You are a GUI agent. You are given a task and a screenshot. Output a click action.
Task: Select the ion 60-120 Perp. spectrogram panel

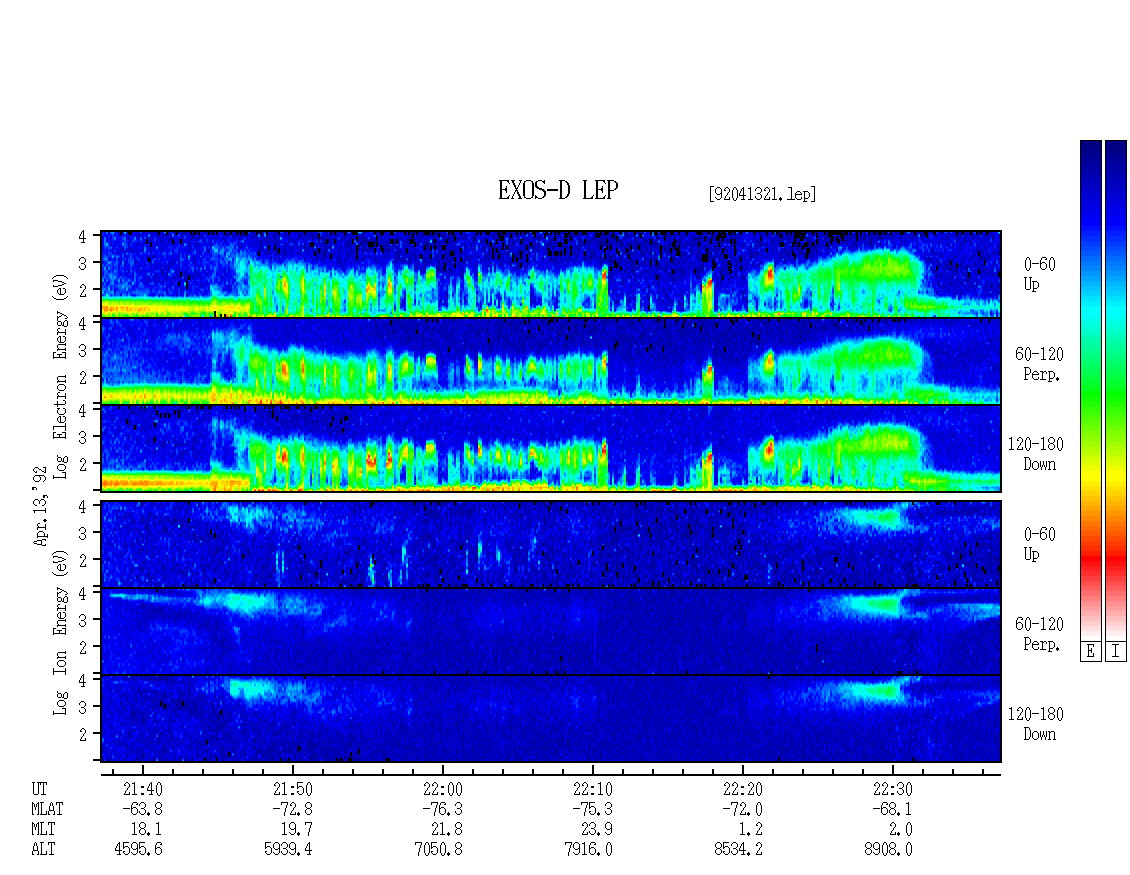pos(551,631)
